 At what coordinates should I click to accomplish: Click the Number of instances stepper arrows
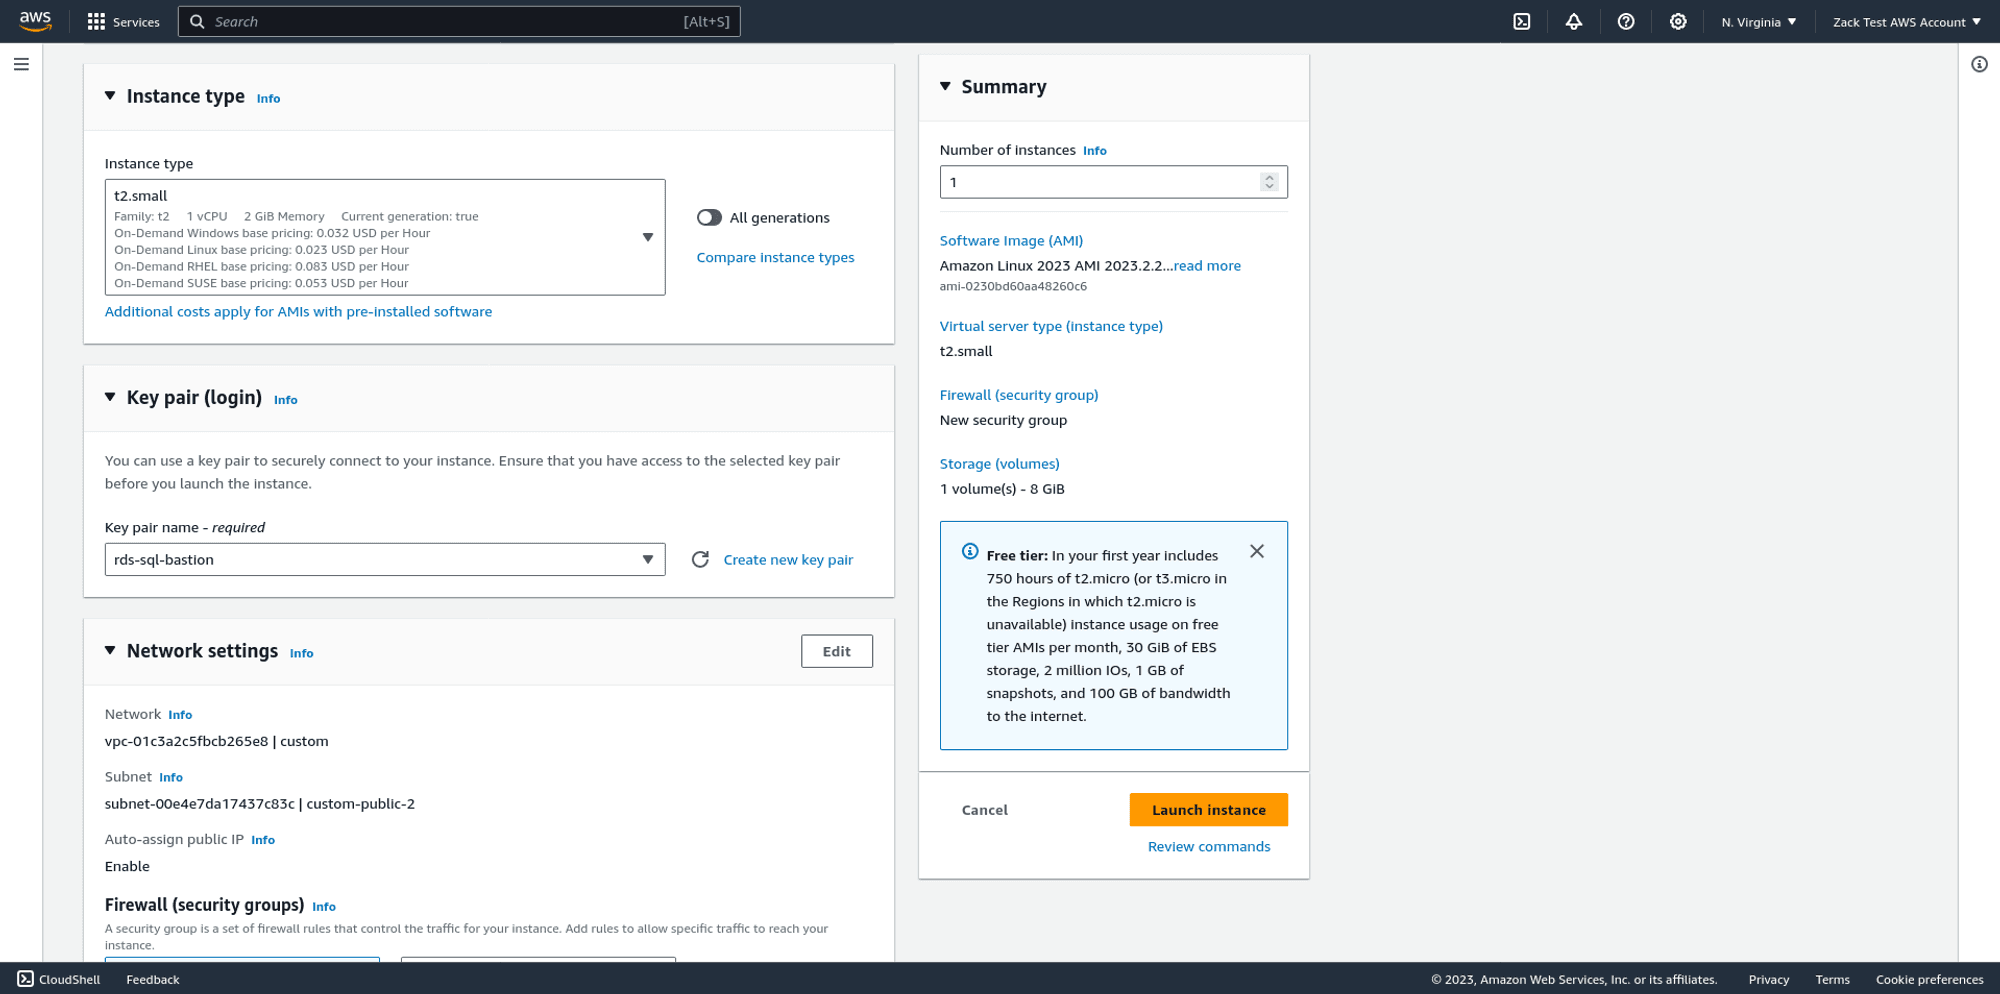click(1269, 182)
